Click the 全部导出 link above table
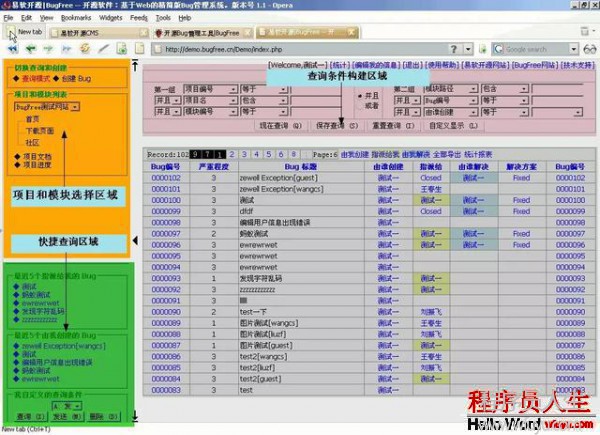 tap(447, 155)
